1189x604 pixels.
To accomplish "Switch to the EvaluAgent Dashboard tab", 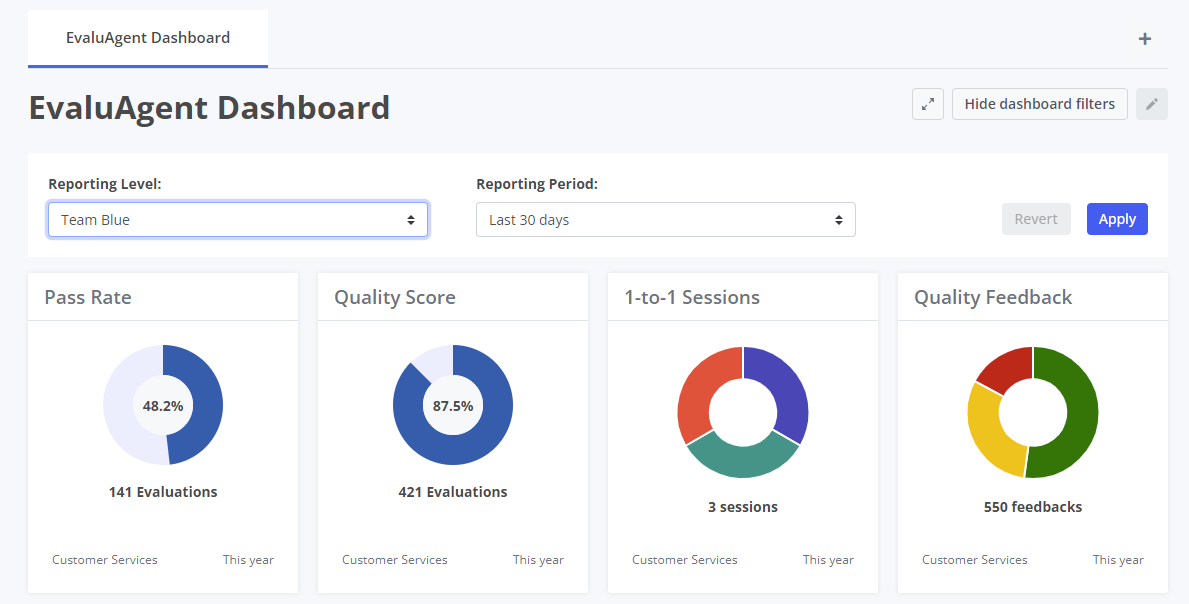I will 147,37.
